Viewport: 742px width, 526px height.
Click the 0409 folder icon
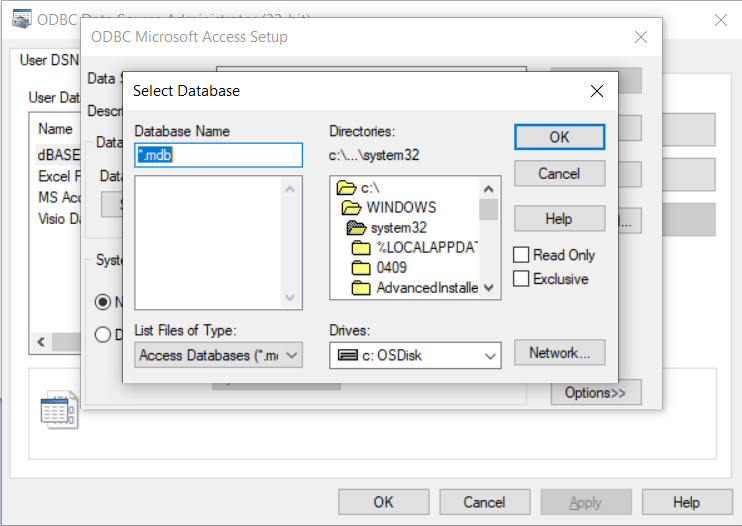click(361, 268)
